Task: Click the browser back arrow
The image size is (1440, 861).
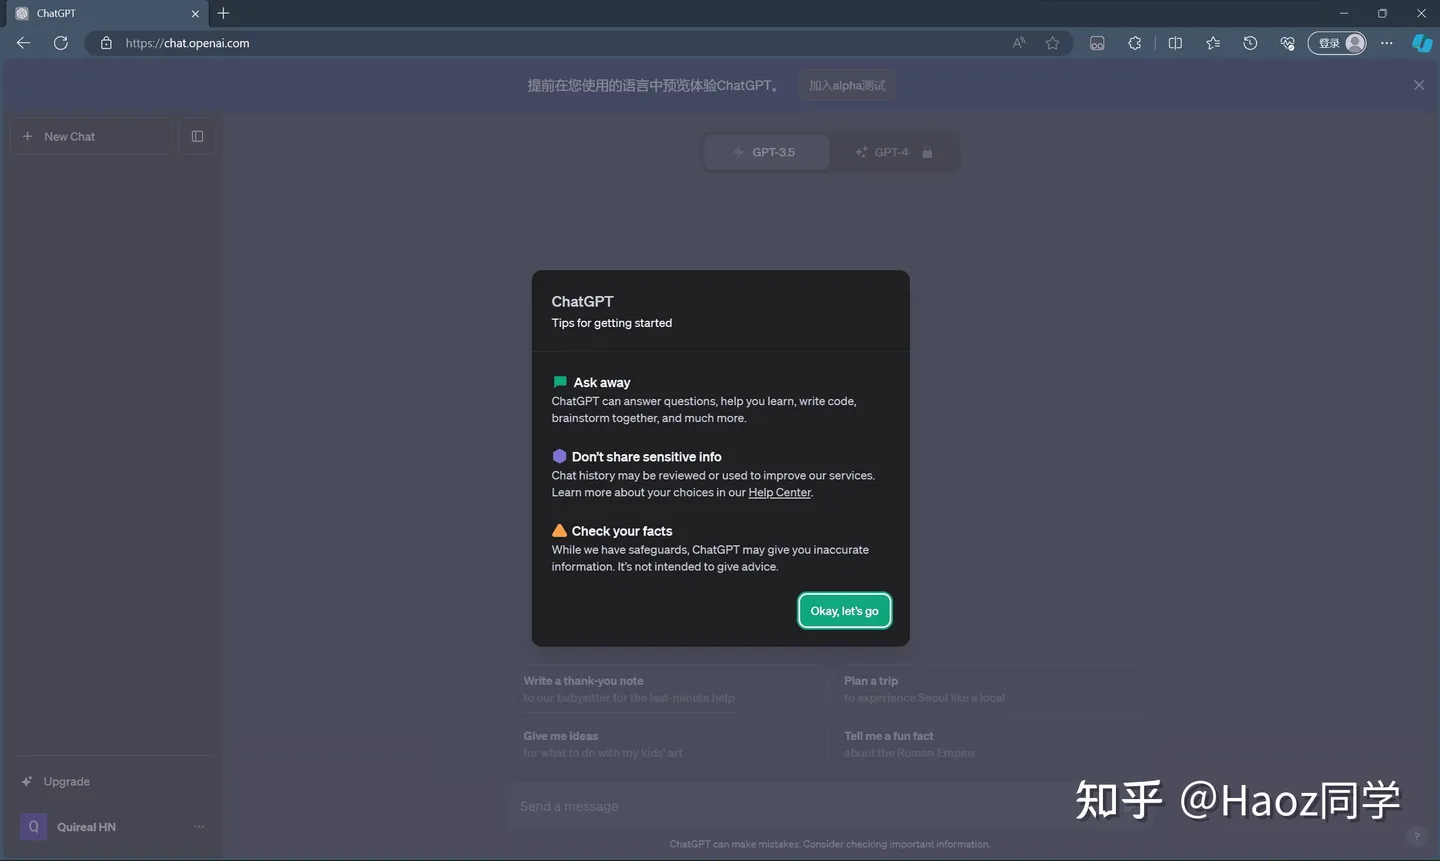Action: (x=23, y=43)
